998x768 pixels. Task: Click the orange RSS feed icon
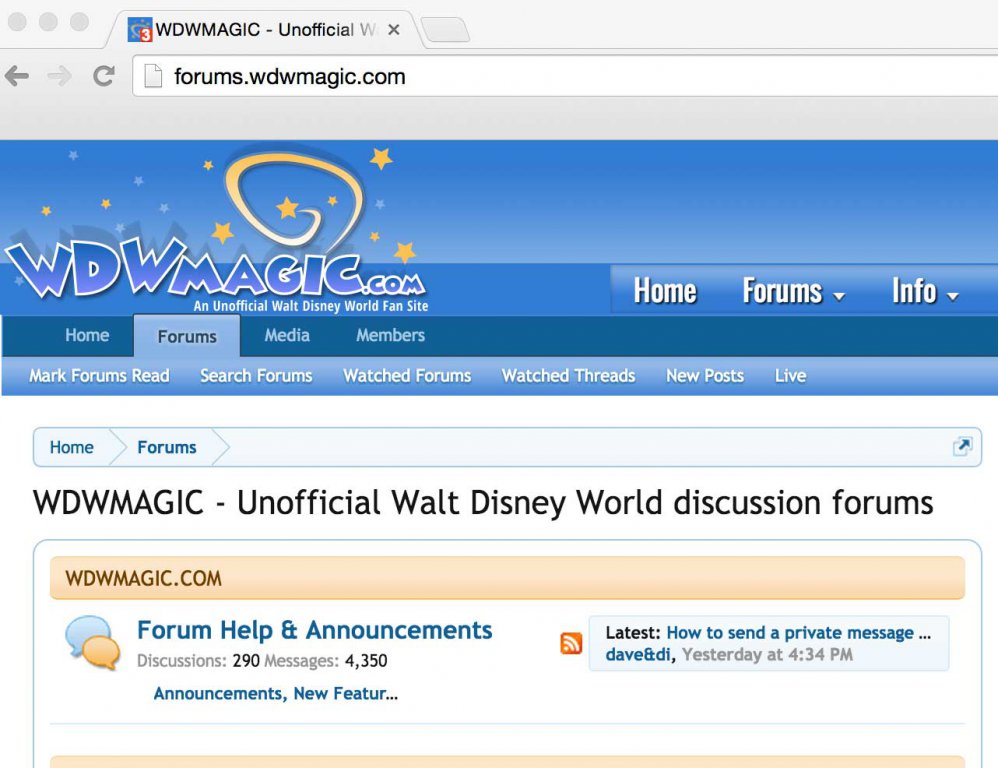[x=571, y=644]
